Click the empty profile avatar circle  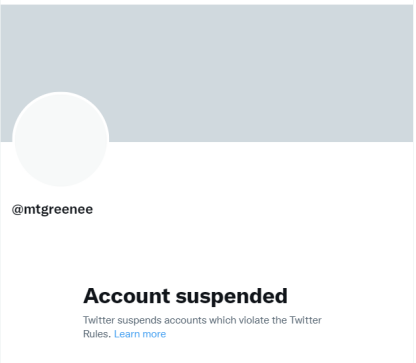tap(61, 139)
